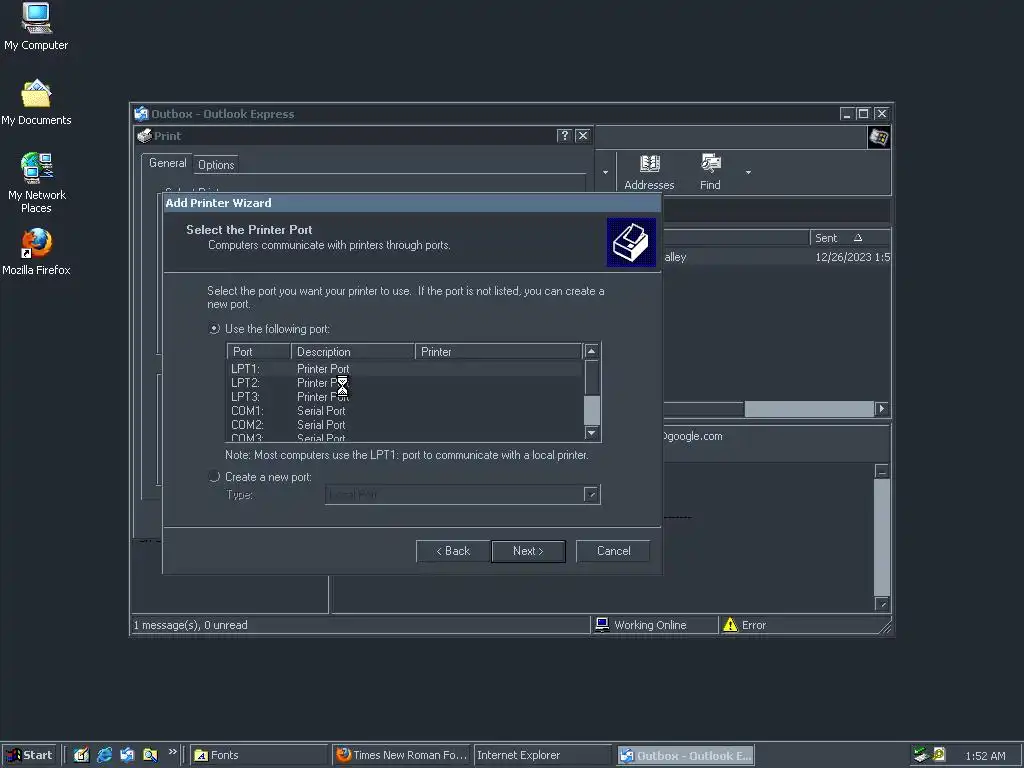Switch to the General tab in Print dialog

(x=167, y=163)
